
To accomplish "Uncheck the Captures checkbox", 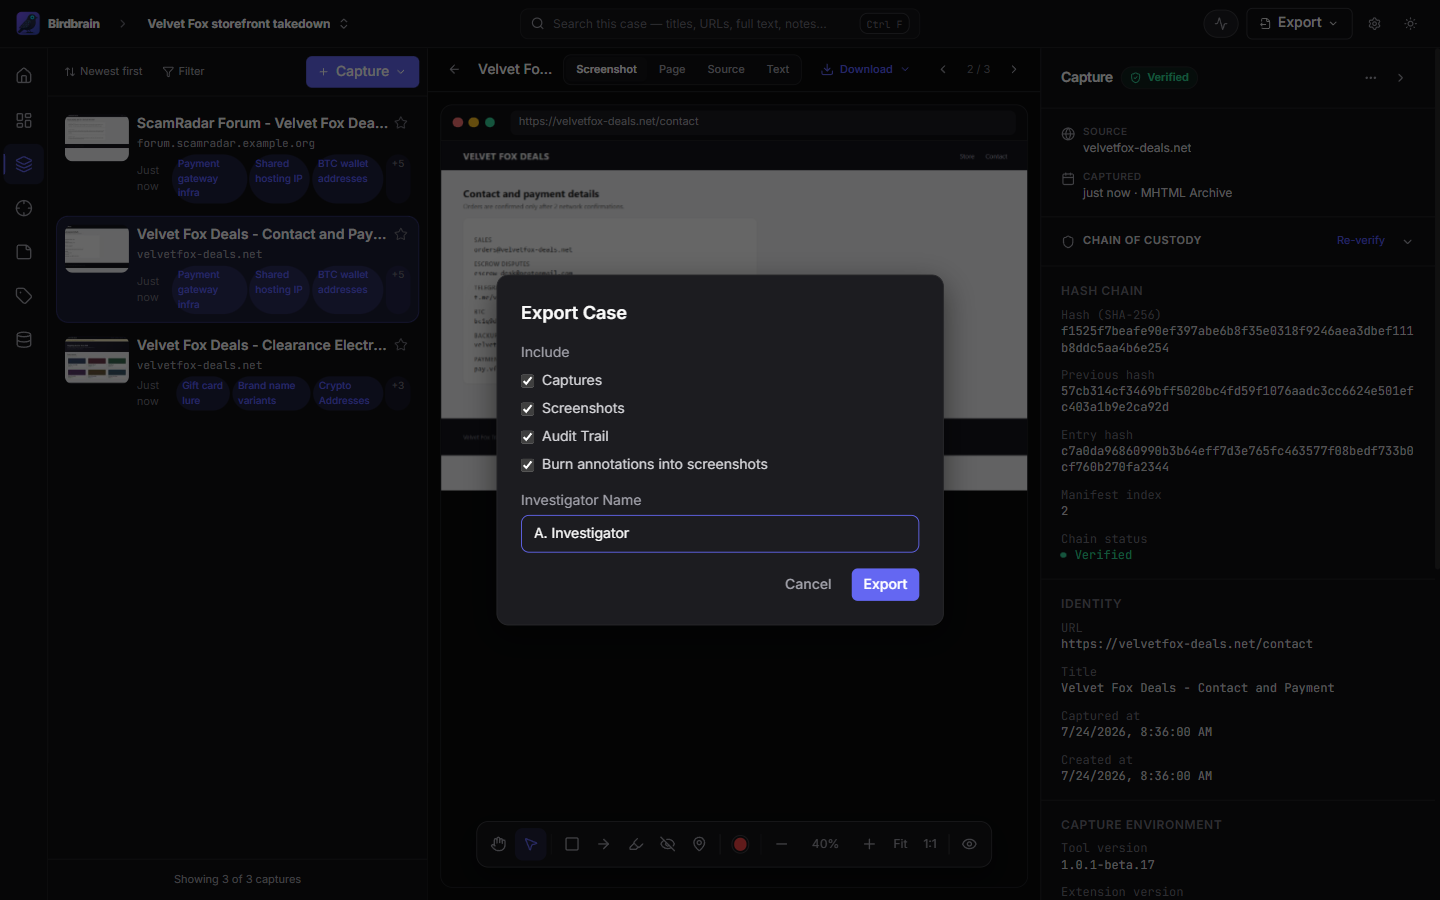I will click(x=527, y=381).
